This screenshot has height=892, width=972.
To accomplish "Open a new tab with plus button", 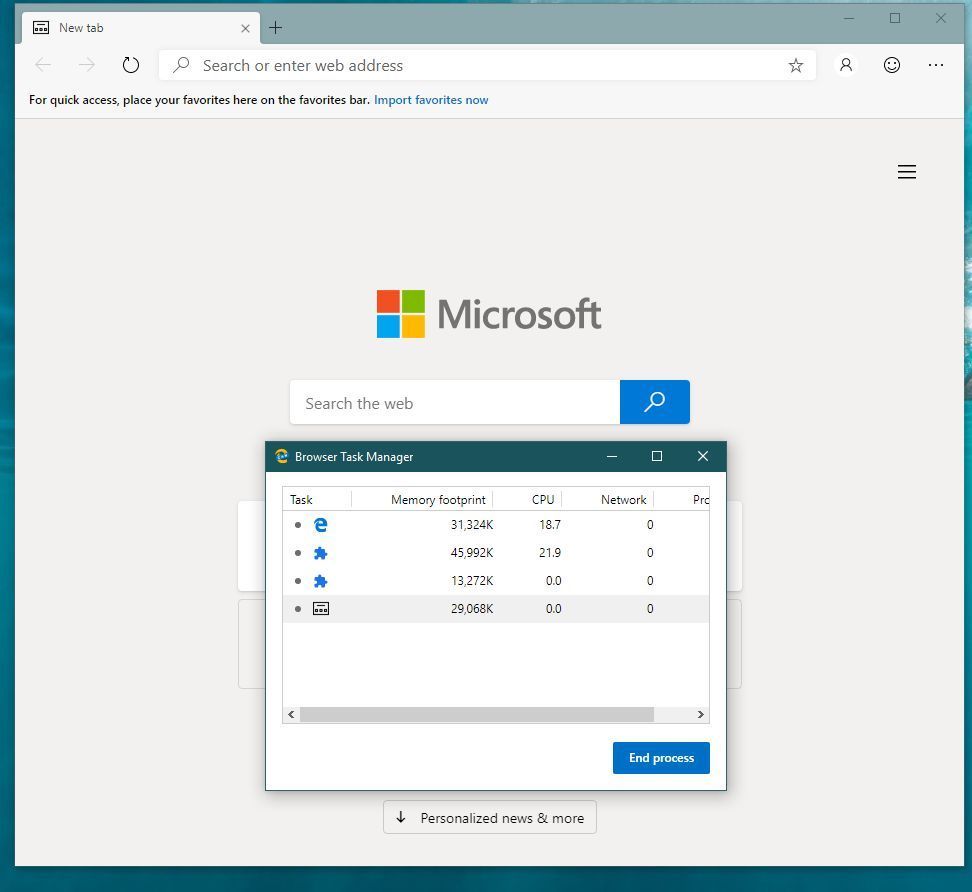I will pos(275,28).
